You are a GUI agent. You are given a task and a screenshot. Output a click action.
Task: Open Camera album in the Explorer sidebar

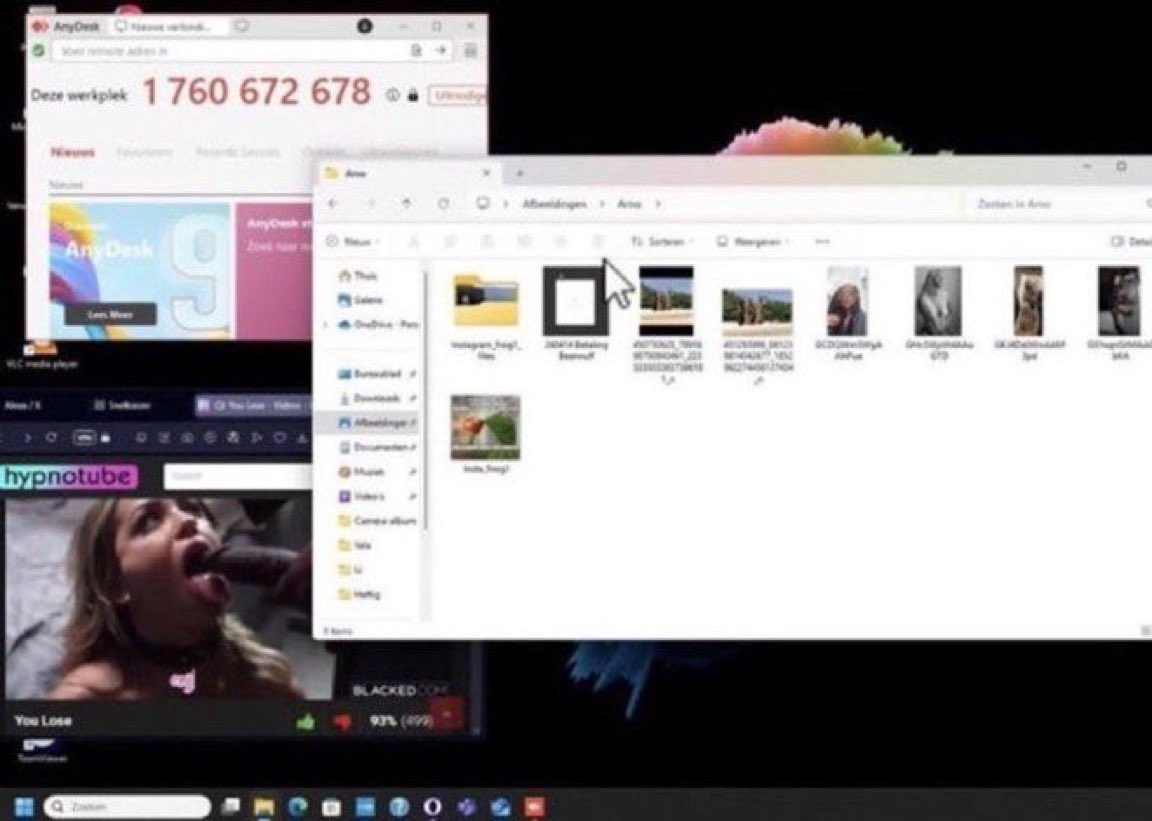coord(377,520)
